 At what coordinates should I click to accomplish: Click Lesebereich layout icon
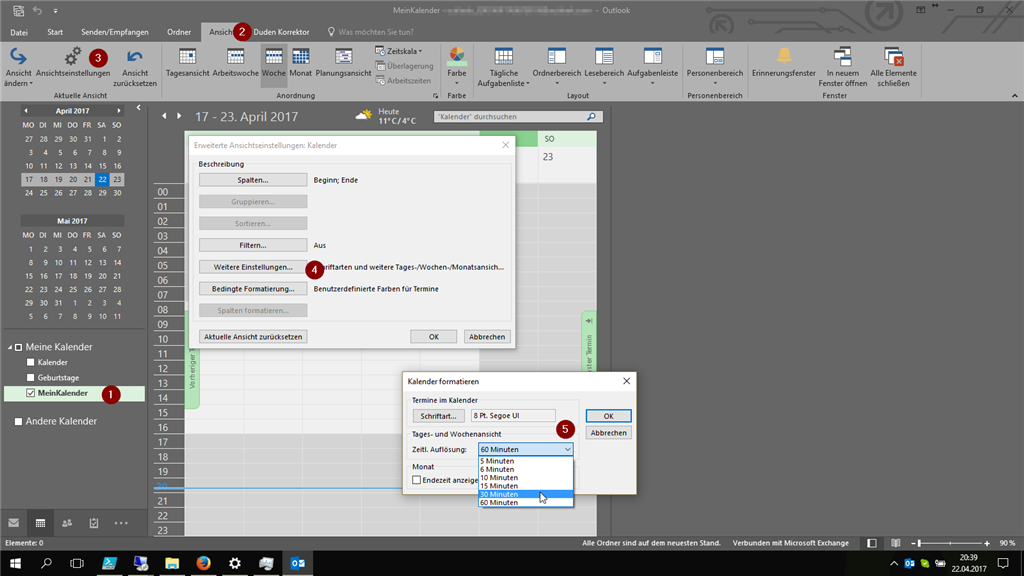click(604, 57)
